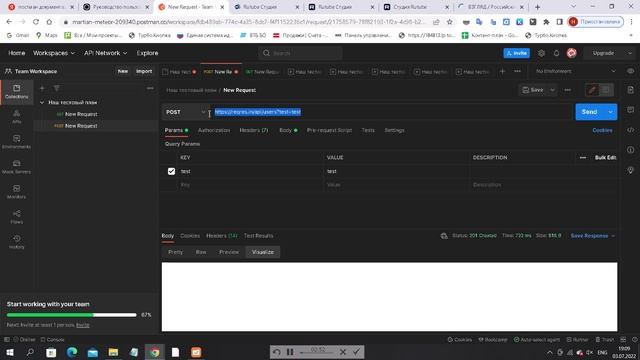Open more actions dots beside Save
The width and height of the screenshot is (640, 360).
point(568,90)
